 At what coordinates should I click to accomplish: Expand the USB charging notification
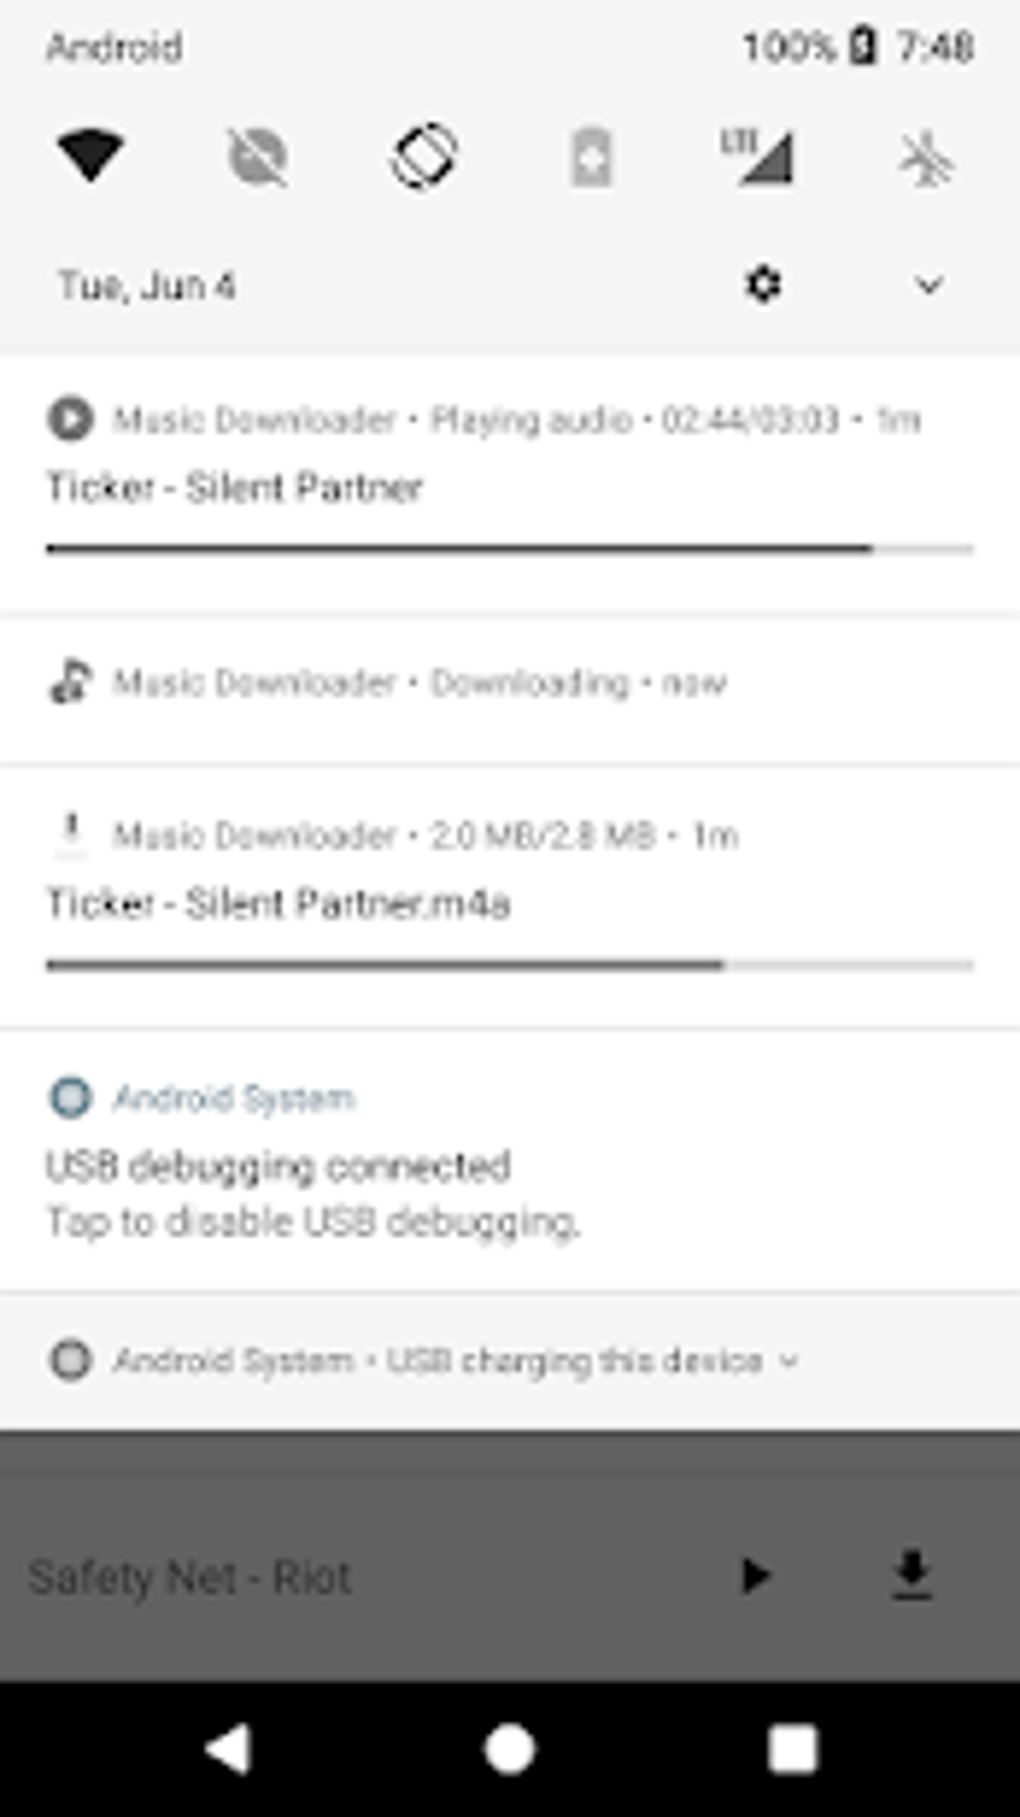[789, 1360]
